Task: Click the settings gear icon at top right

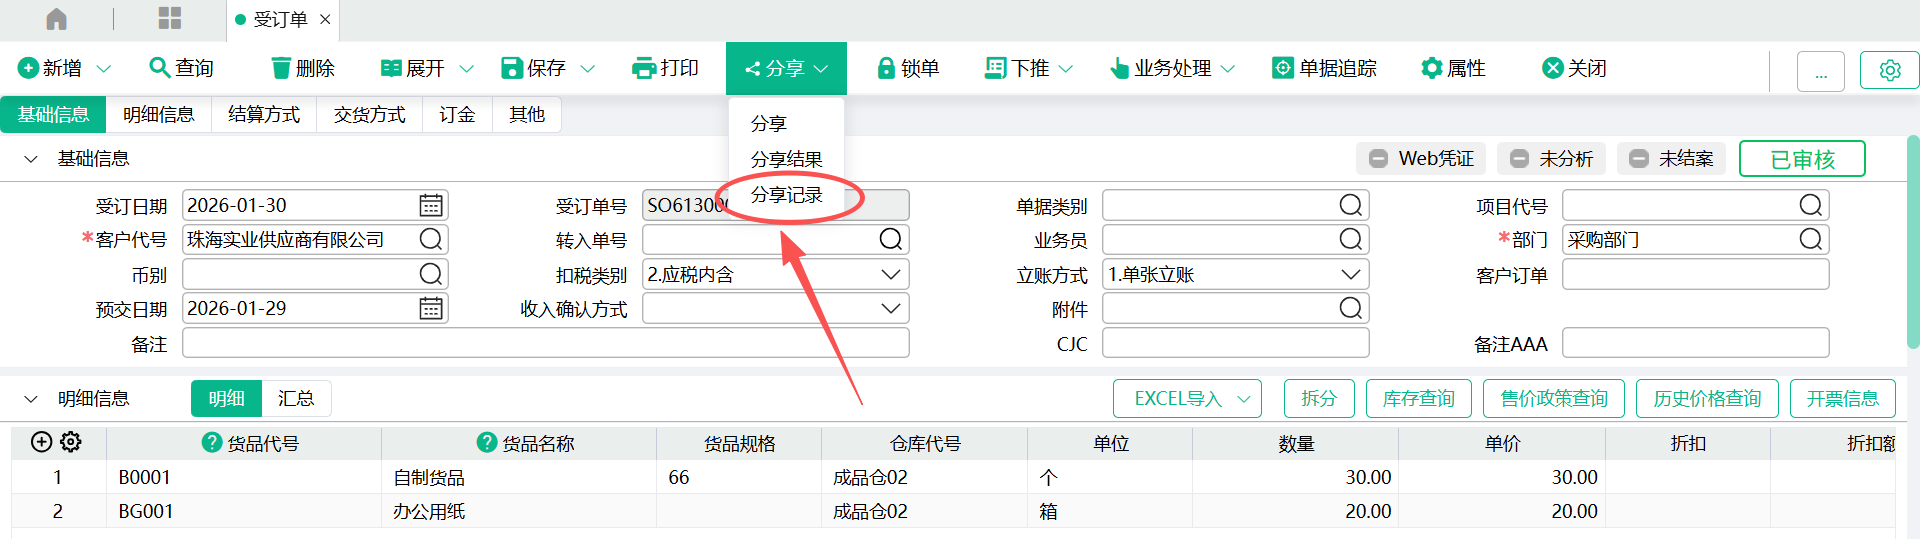Action: point(1889,71)
